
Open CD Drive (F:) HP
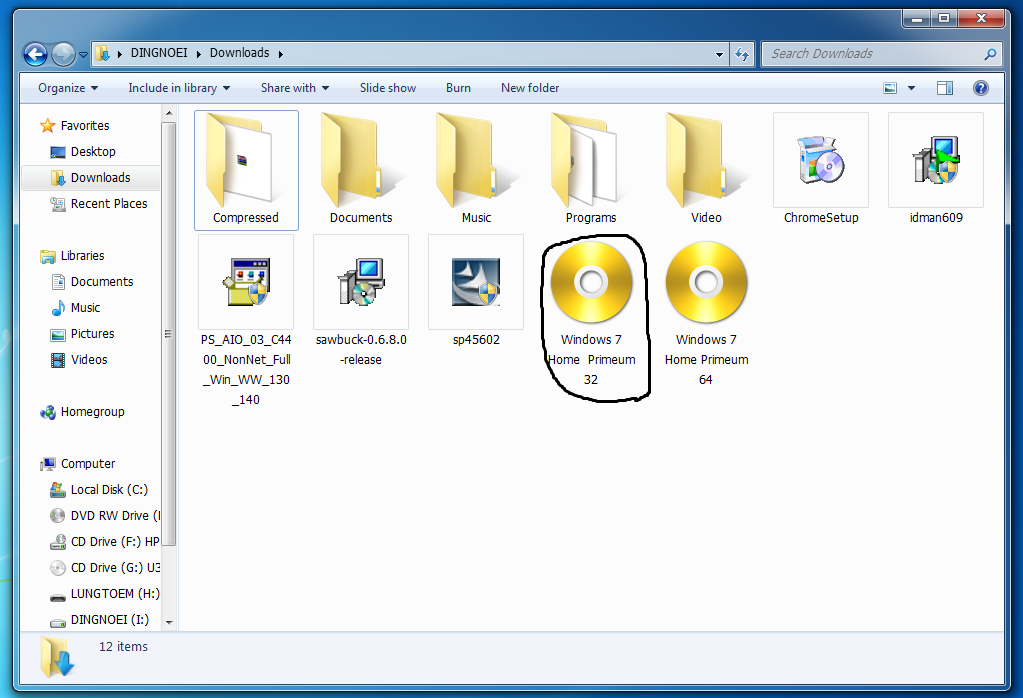coord(104,542)
